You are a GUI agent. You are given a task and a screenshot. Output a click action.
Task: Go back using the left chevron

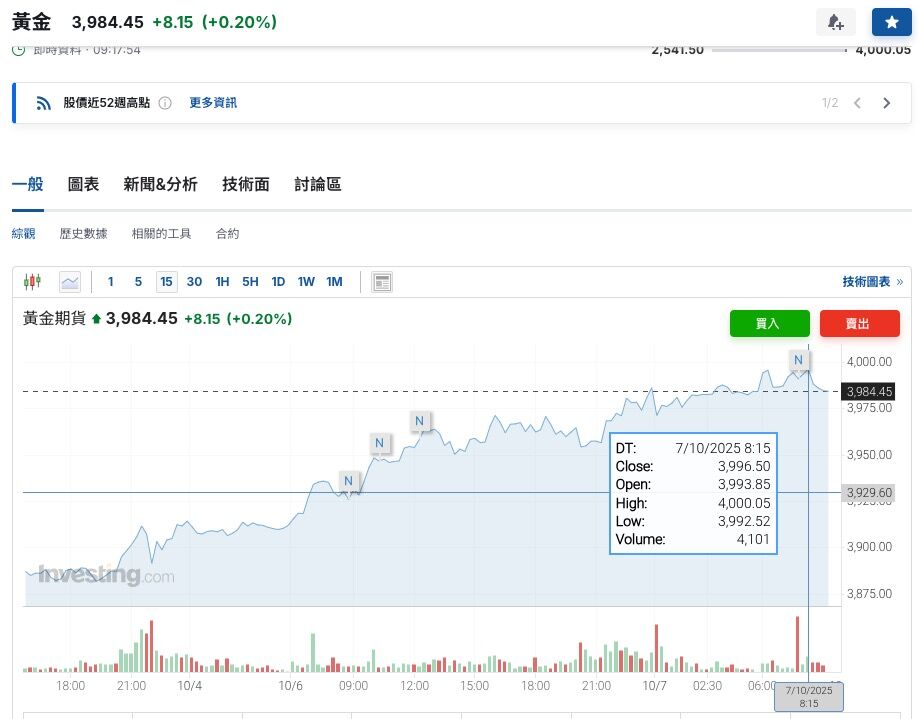click(858, 102)
